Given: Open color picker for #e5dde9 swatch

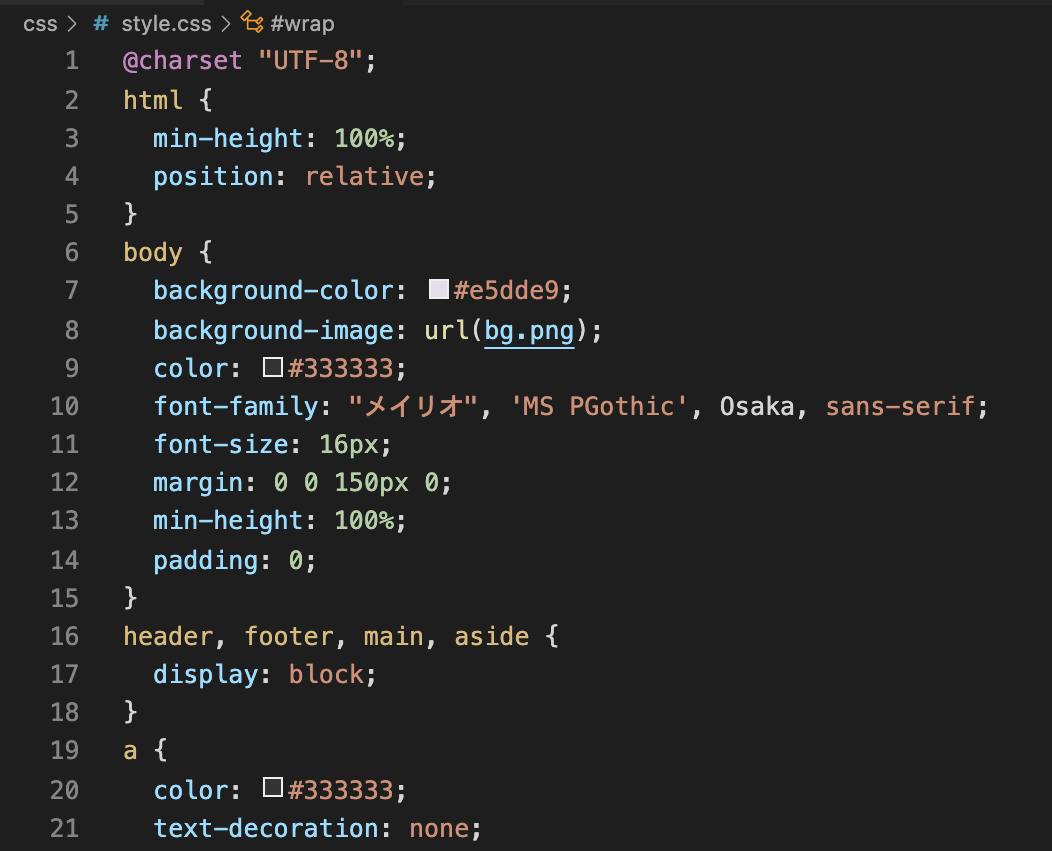Looking at the screenshot, I should click(438, 290).
